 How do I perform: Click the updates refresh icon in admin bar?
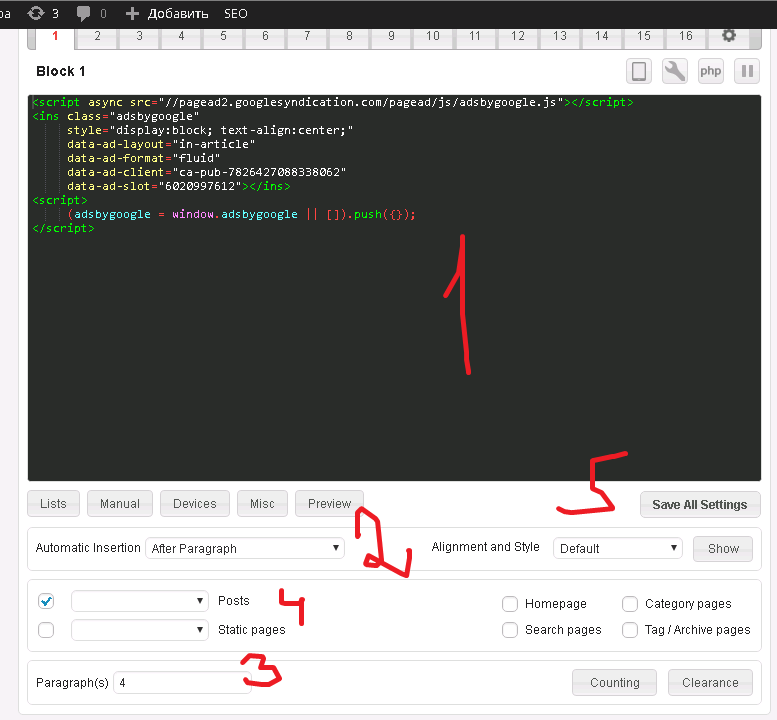coord(36,13)
